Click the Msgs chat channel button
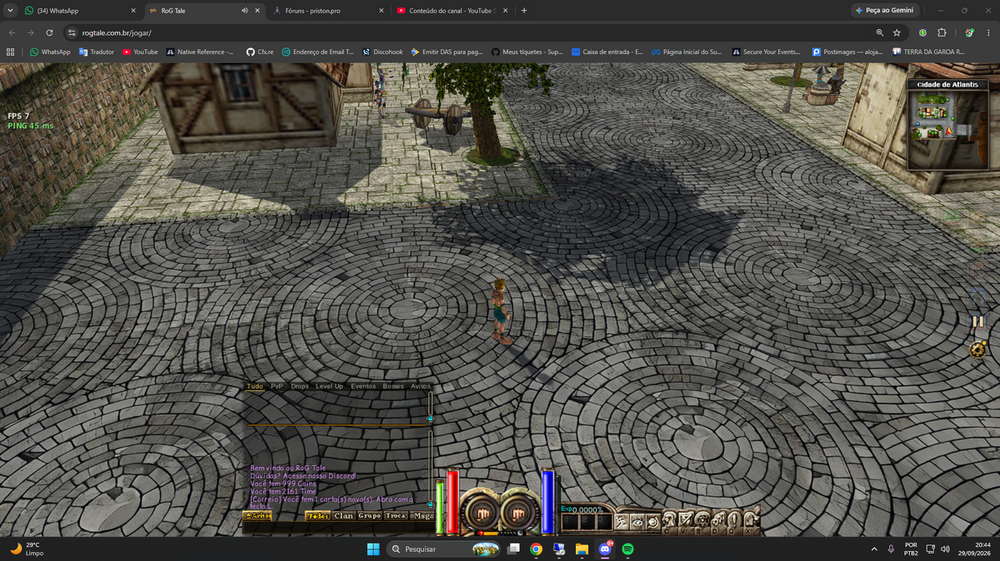The height and width of the screenshot is (561, 1000). (422, 516)
